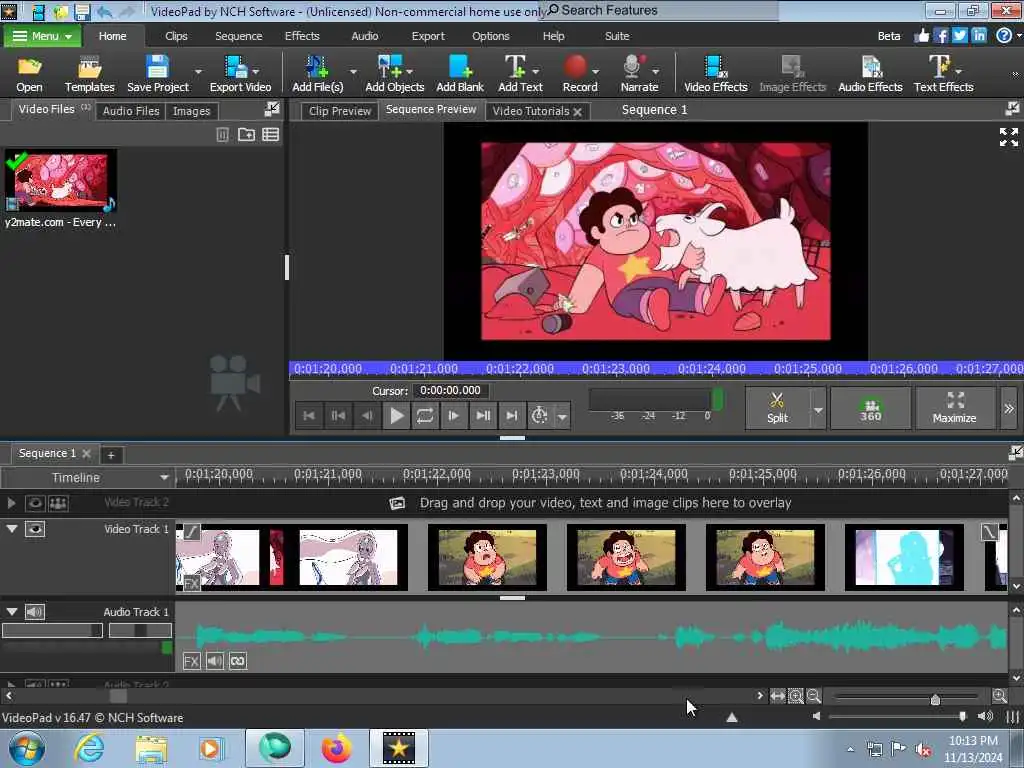The image size is (1024, 768).
Task: Toggle the loop playback button
Action: pyautogui.click(x=424, y=415)
